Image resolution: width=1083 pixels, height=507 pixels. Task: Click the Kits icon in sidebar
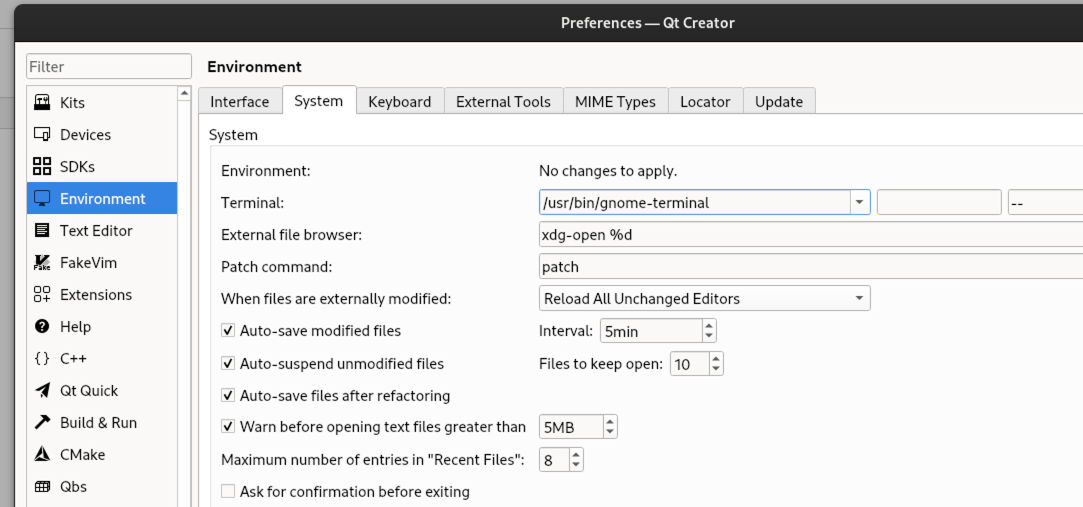42,102
